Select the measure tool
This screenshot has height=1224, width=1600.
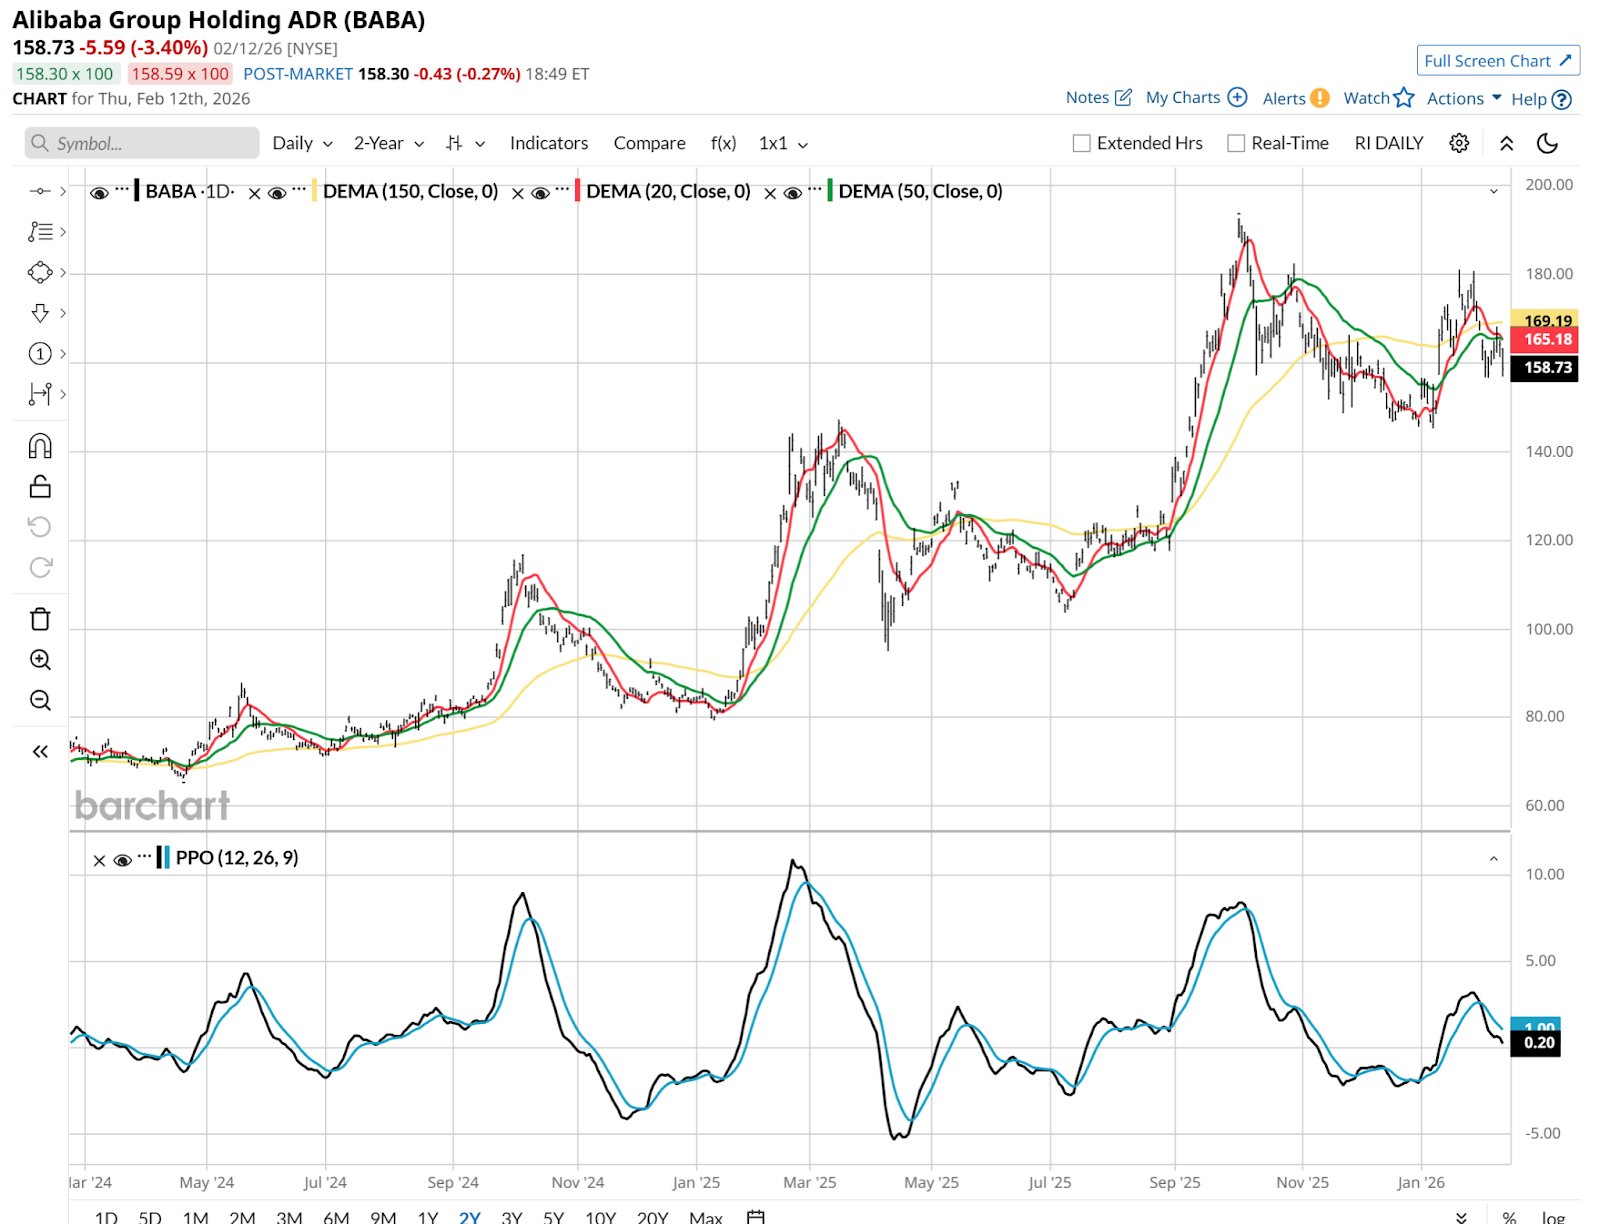39,394
